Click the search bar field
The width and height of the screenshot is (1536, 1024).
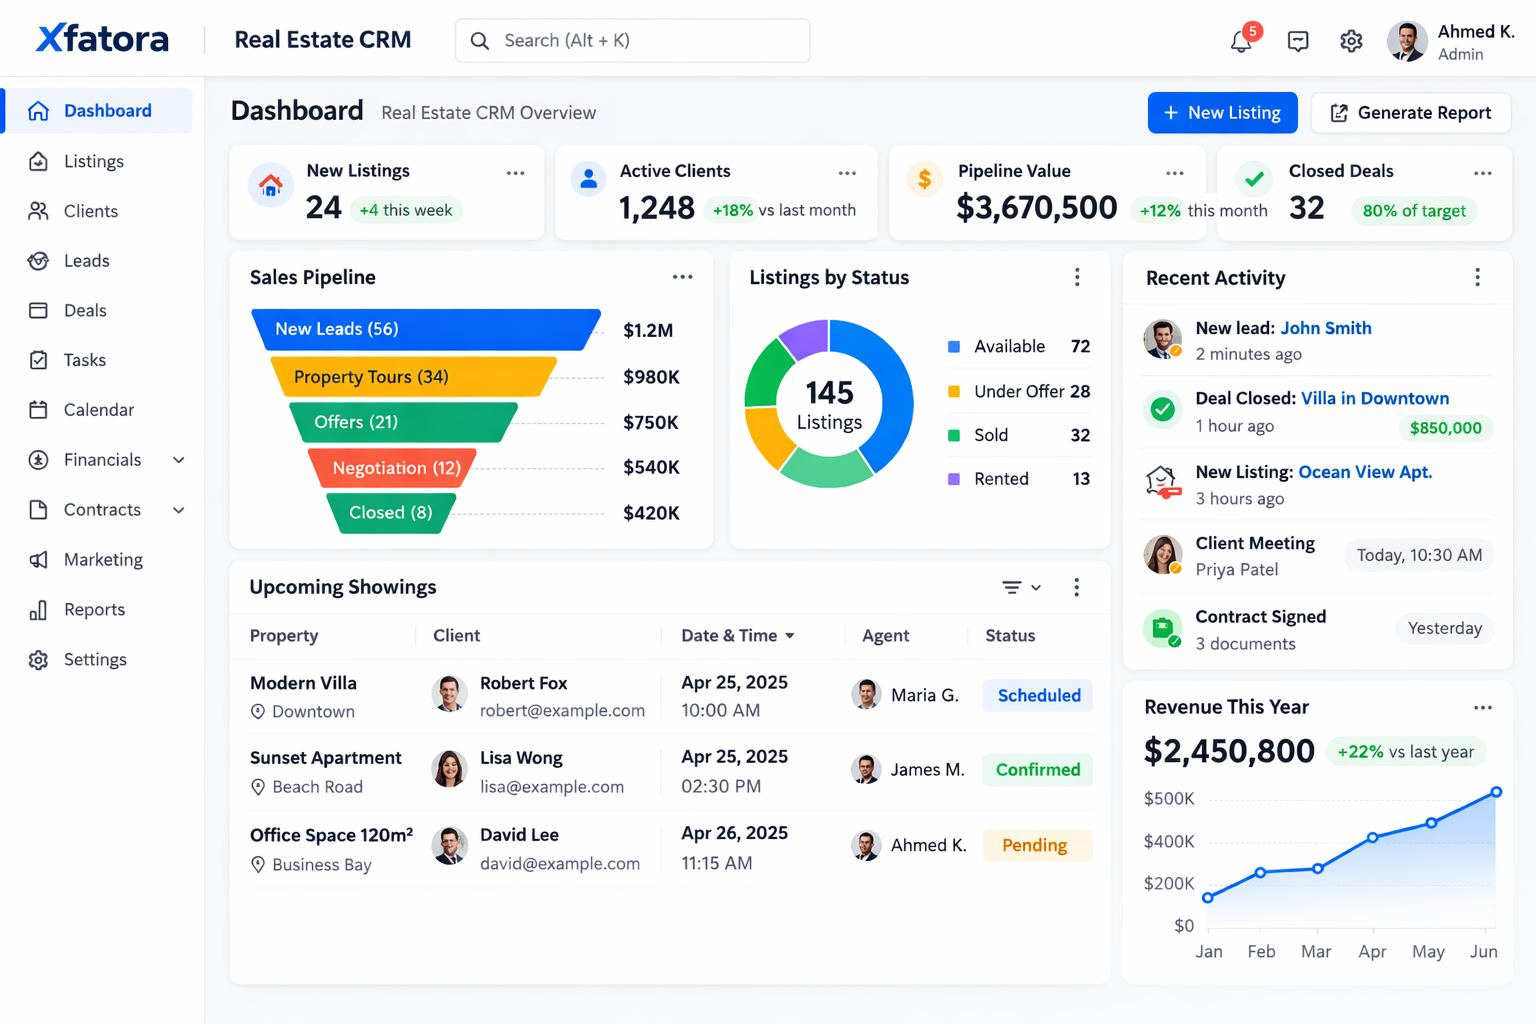632,41
